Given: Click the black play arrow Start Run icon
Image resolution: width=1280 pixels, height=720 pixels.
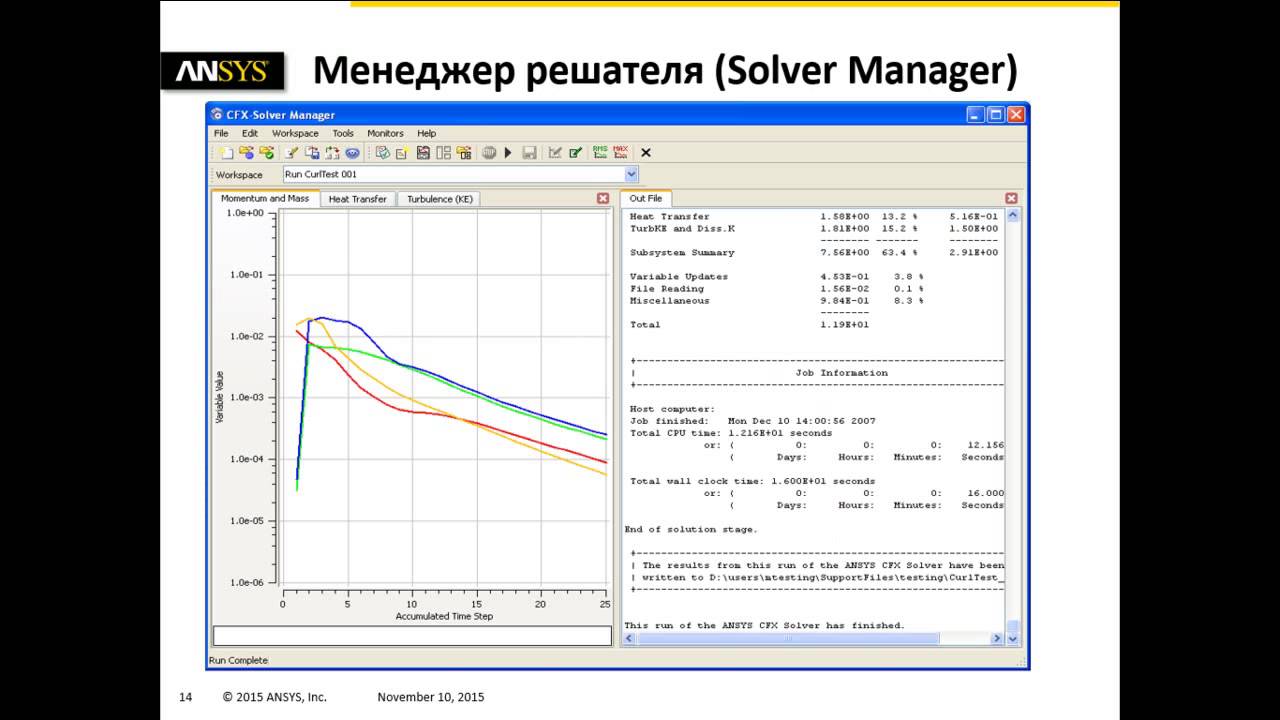Looking at the screenshot, I should pos(508,153).
